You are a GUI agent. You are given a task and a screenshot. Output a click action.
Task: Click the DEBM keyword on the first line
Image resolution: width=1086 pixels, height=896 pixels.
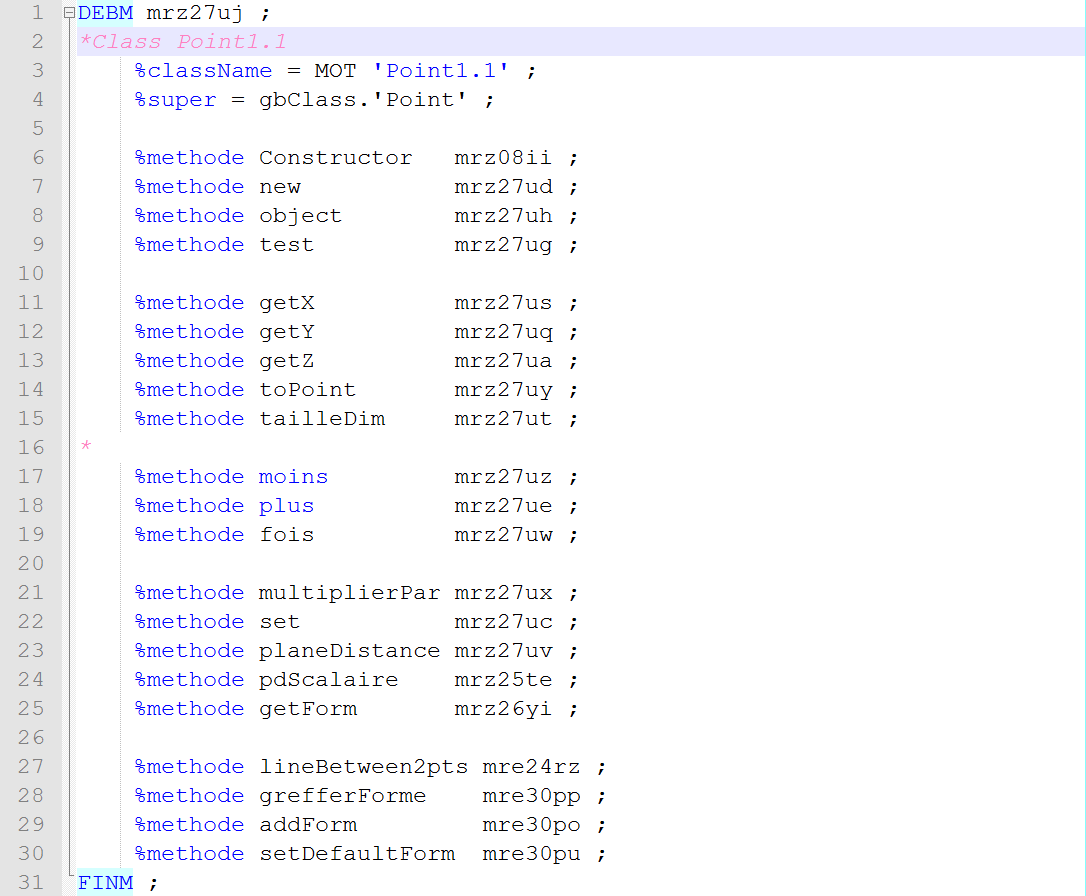[105, 13]
